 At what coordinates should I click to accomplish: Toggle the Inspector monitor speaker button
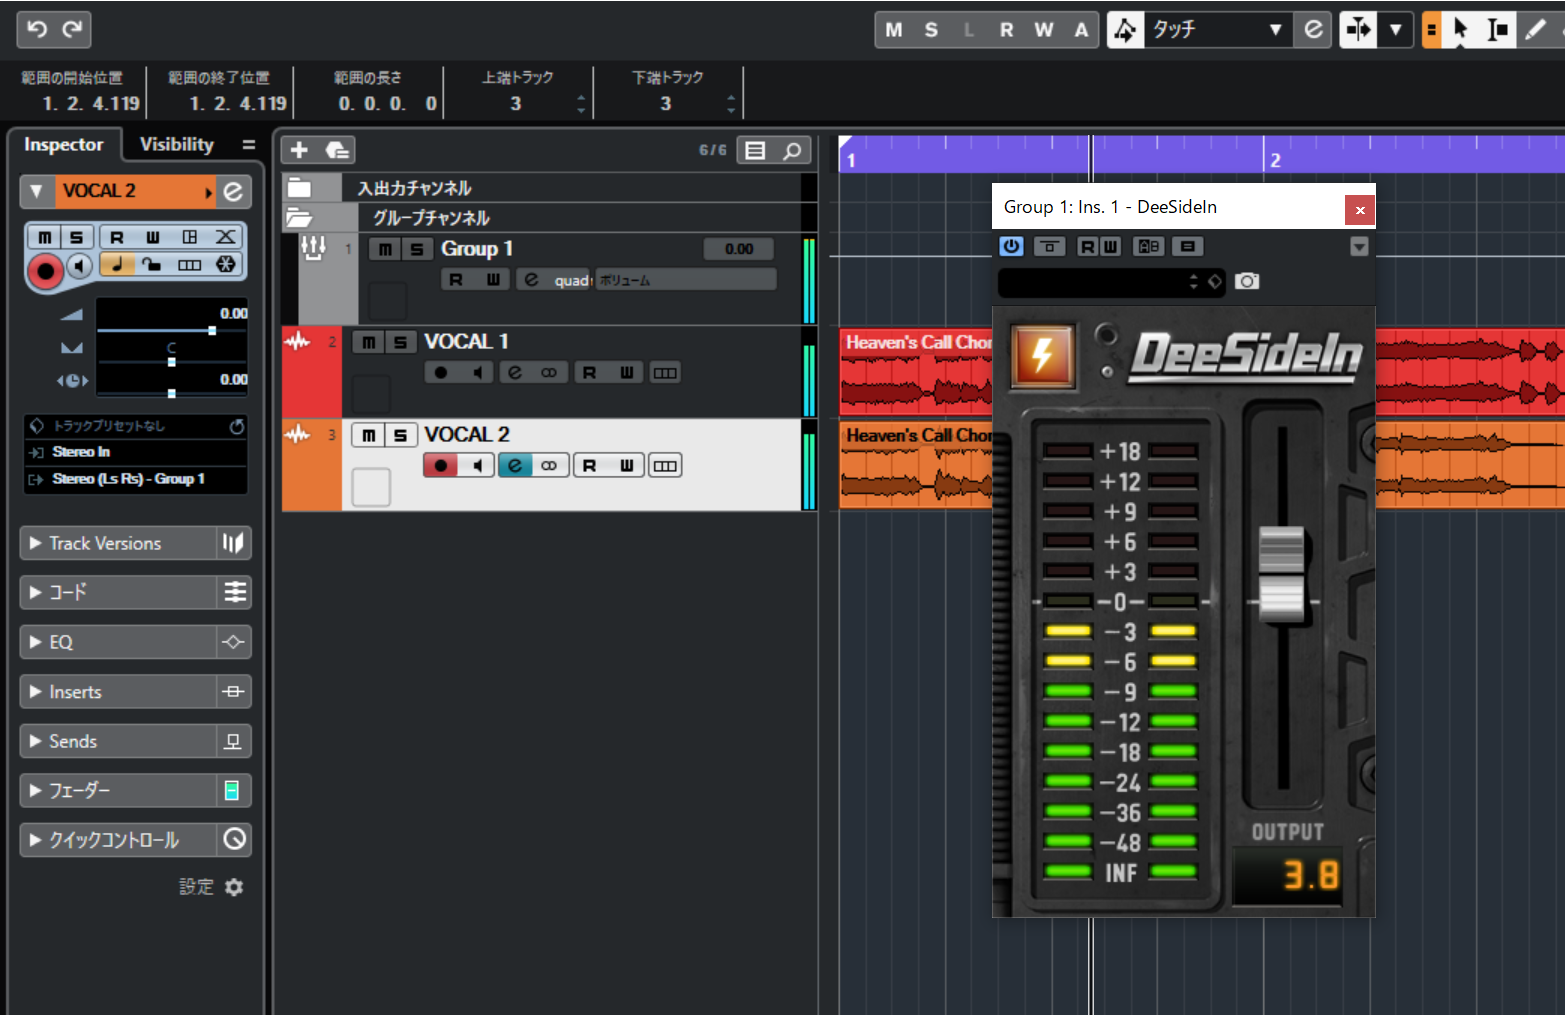80,265
